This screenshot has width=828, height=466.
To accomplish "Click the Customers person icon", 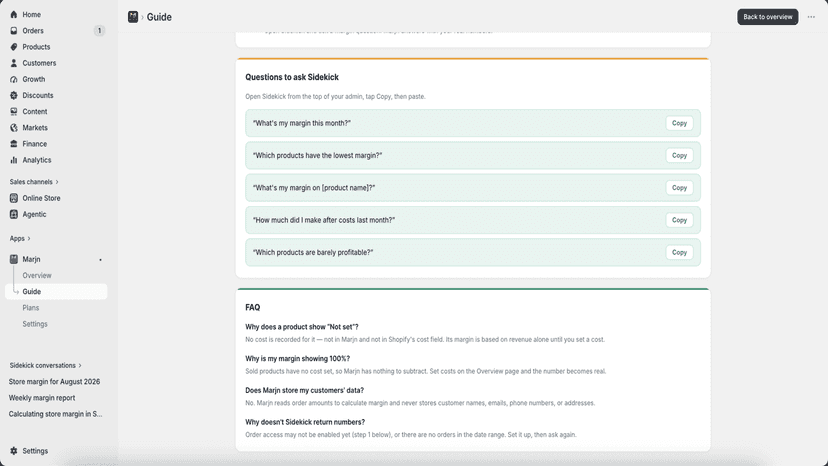I will point(14,63).
